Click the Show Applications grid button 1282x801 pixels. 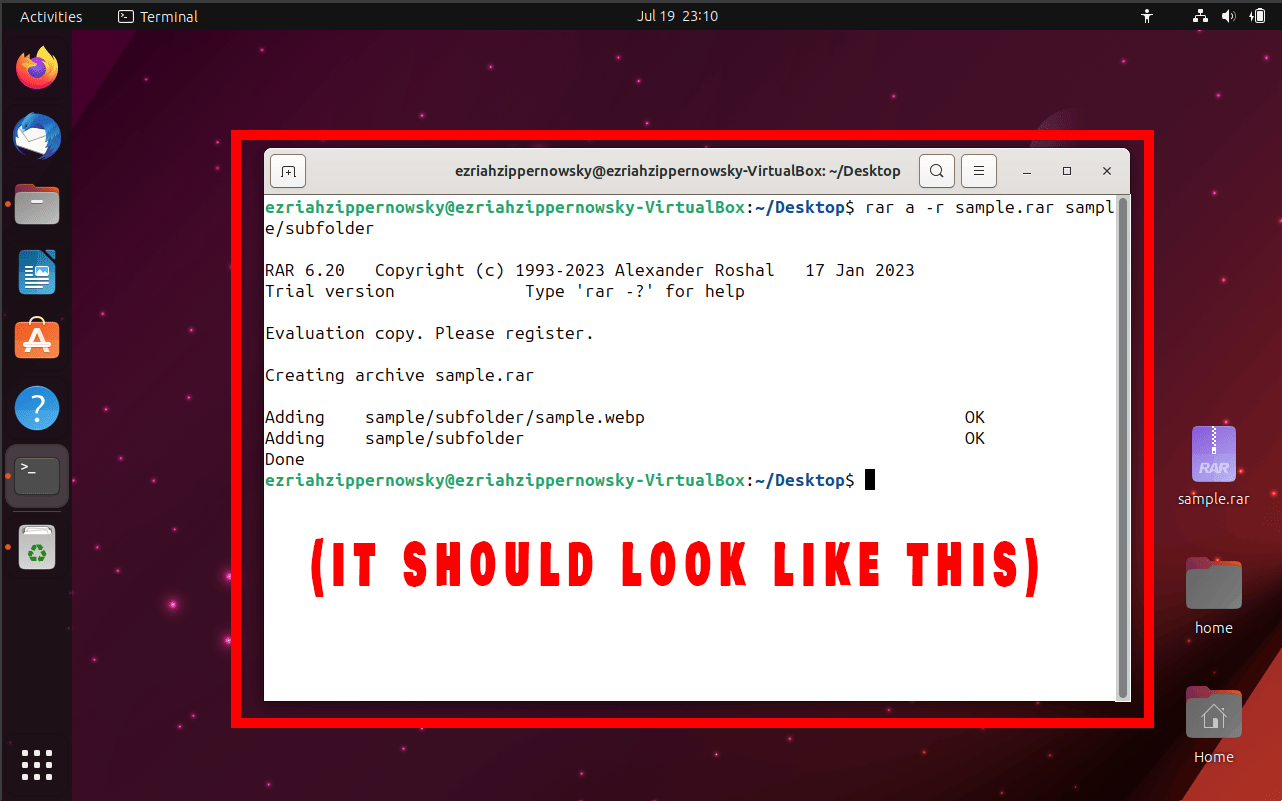(x=36, y=764)
